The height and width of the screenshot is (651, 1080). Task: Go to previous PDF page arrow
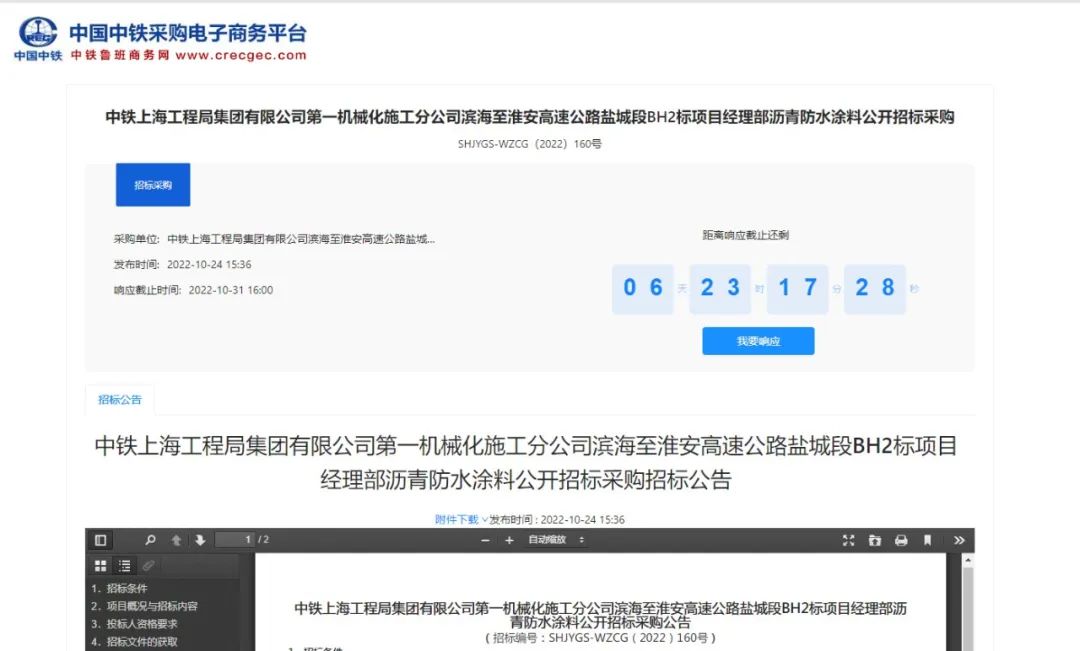click(x=176, y=540)
